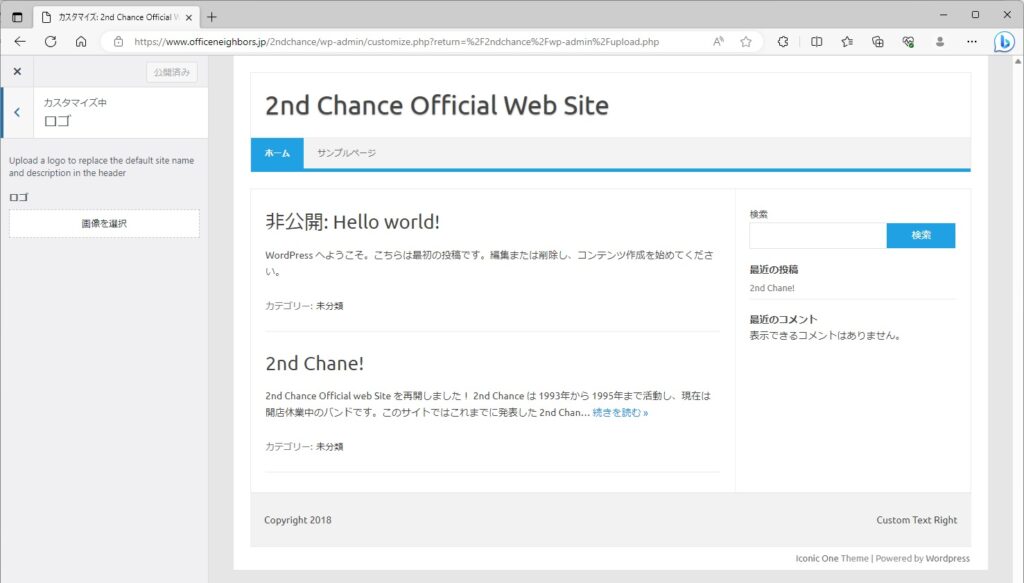The image size is (1024, 583).
Task: Reload the page with the refresh icon
Action: [x=50, y=42]
